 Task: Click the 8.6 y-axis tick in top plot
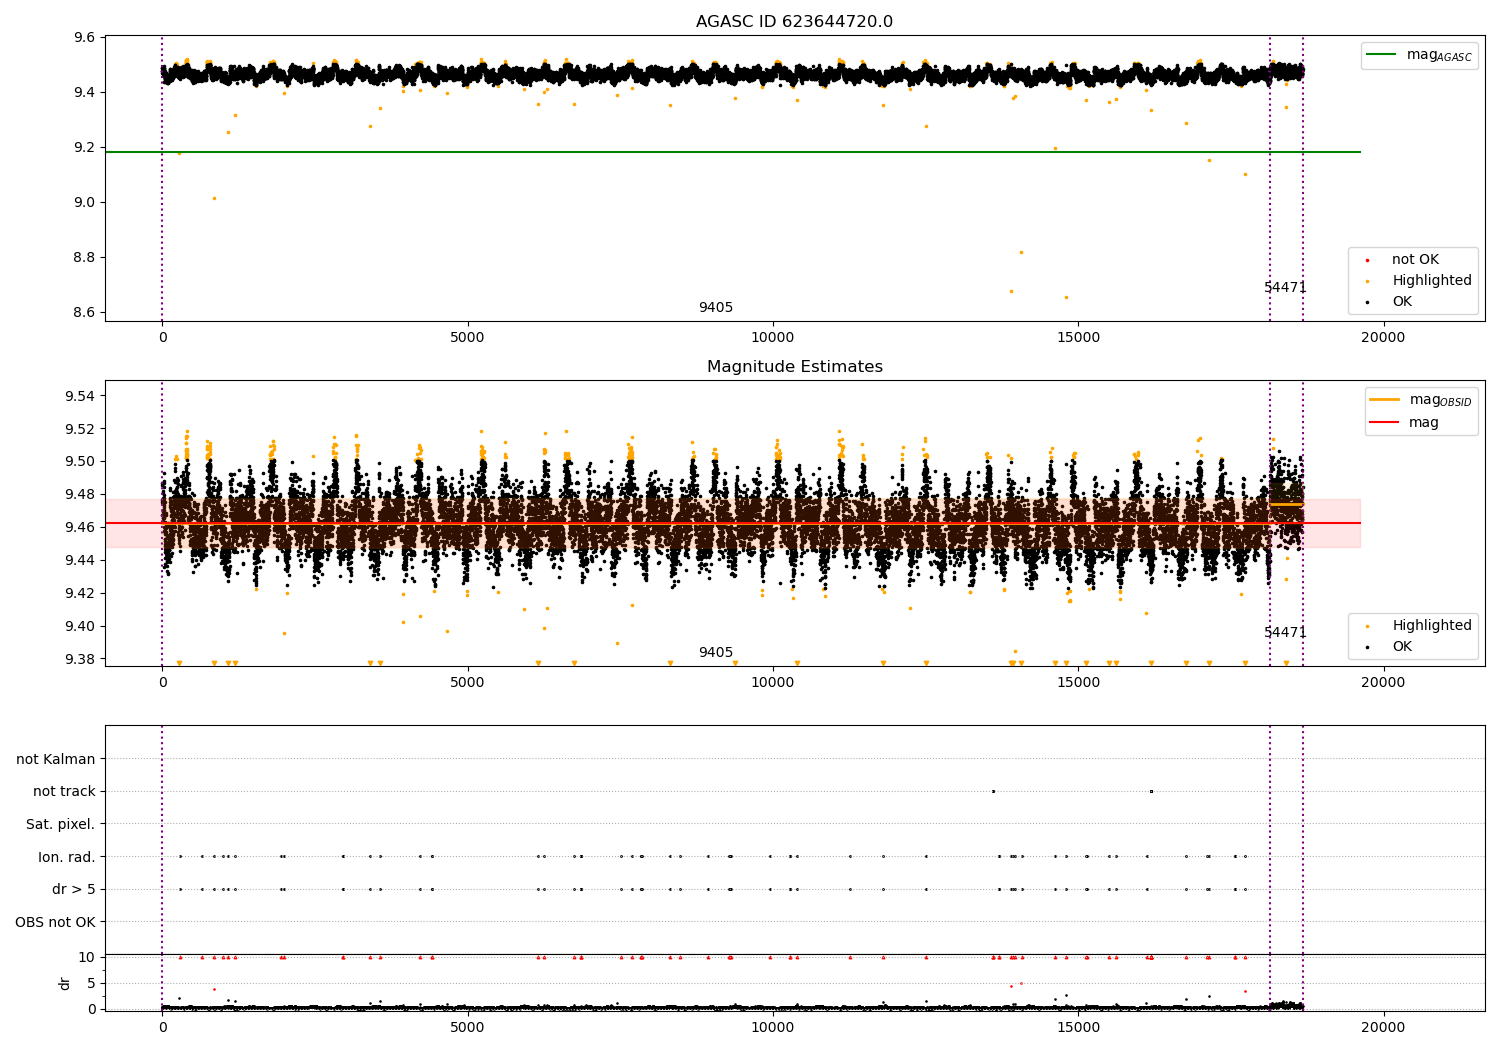[x=84, y=313]
